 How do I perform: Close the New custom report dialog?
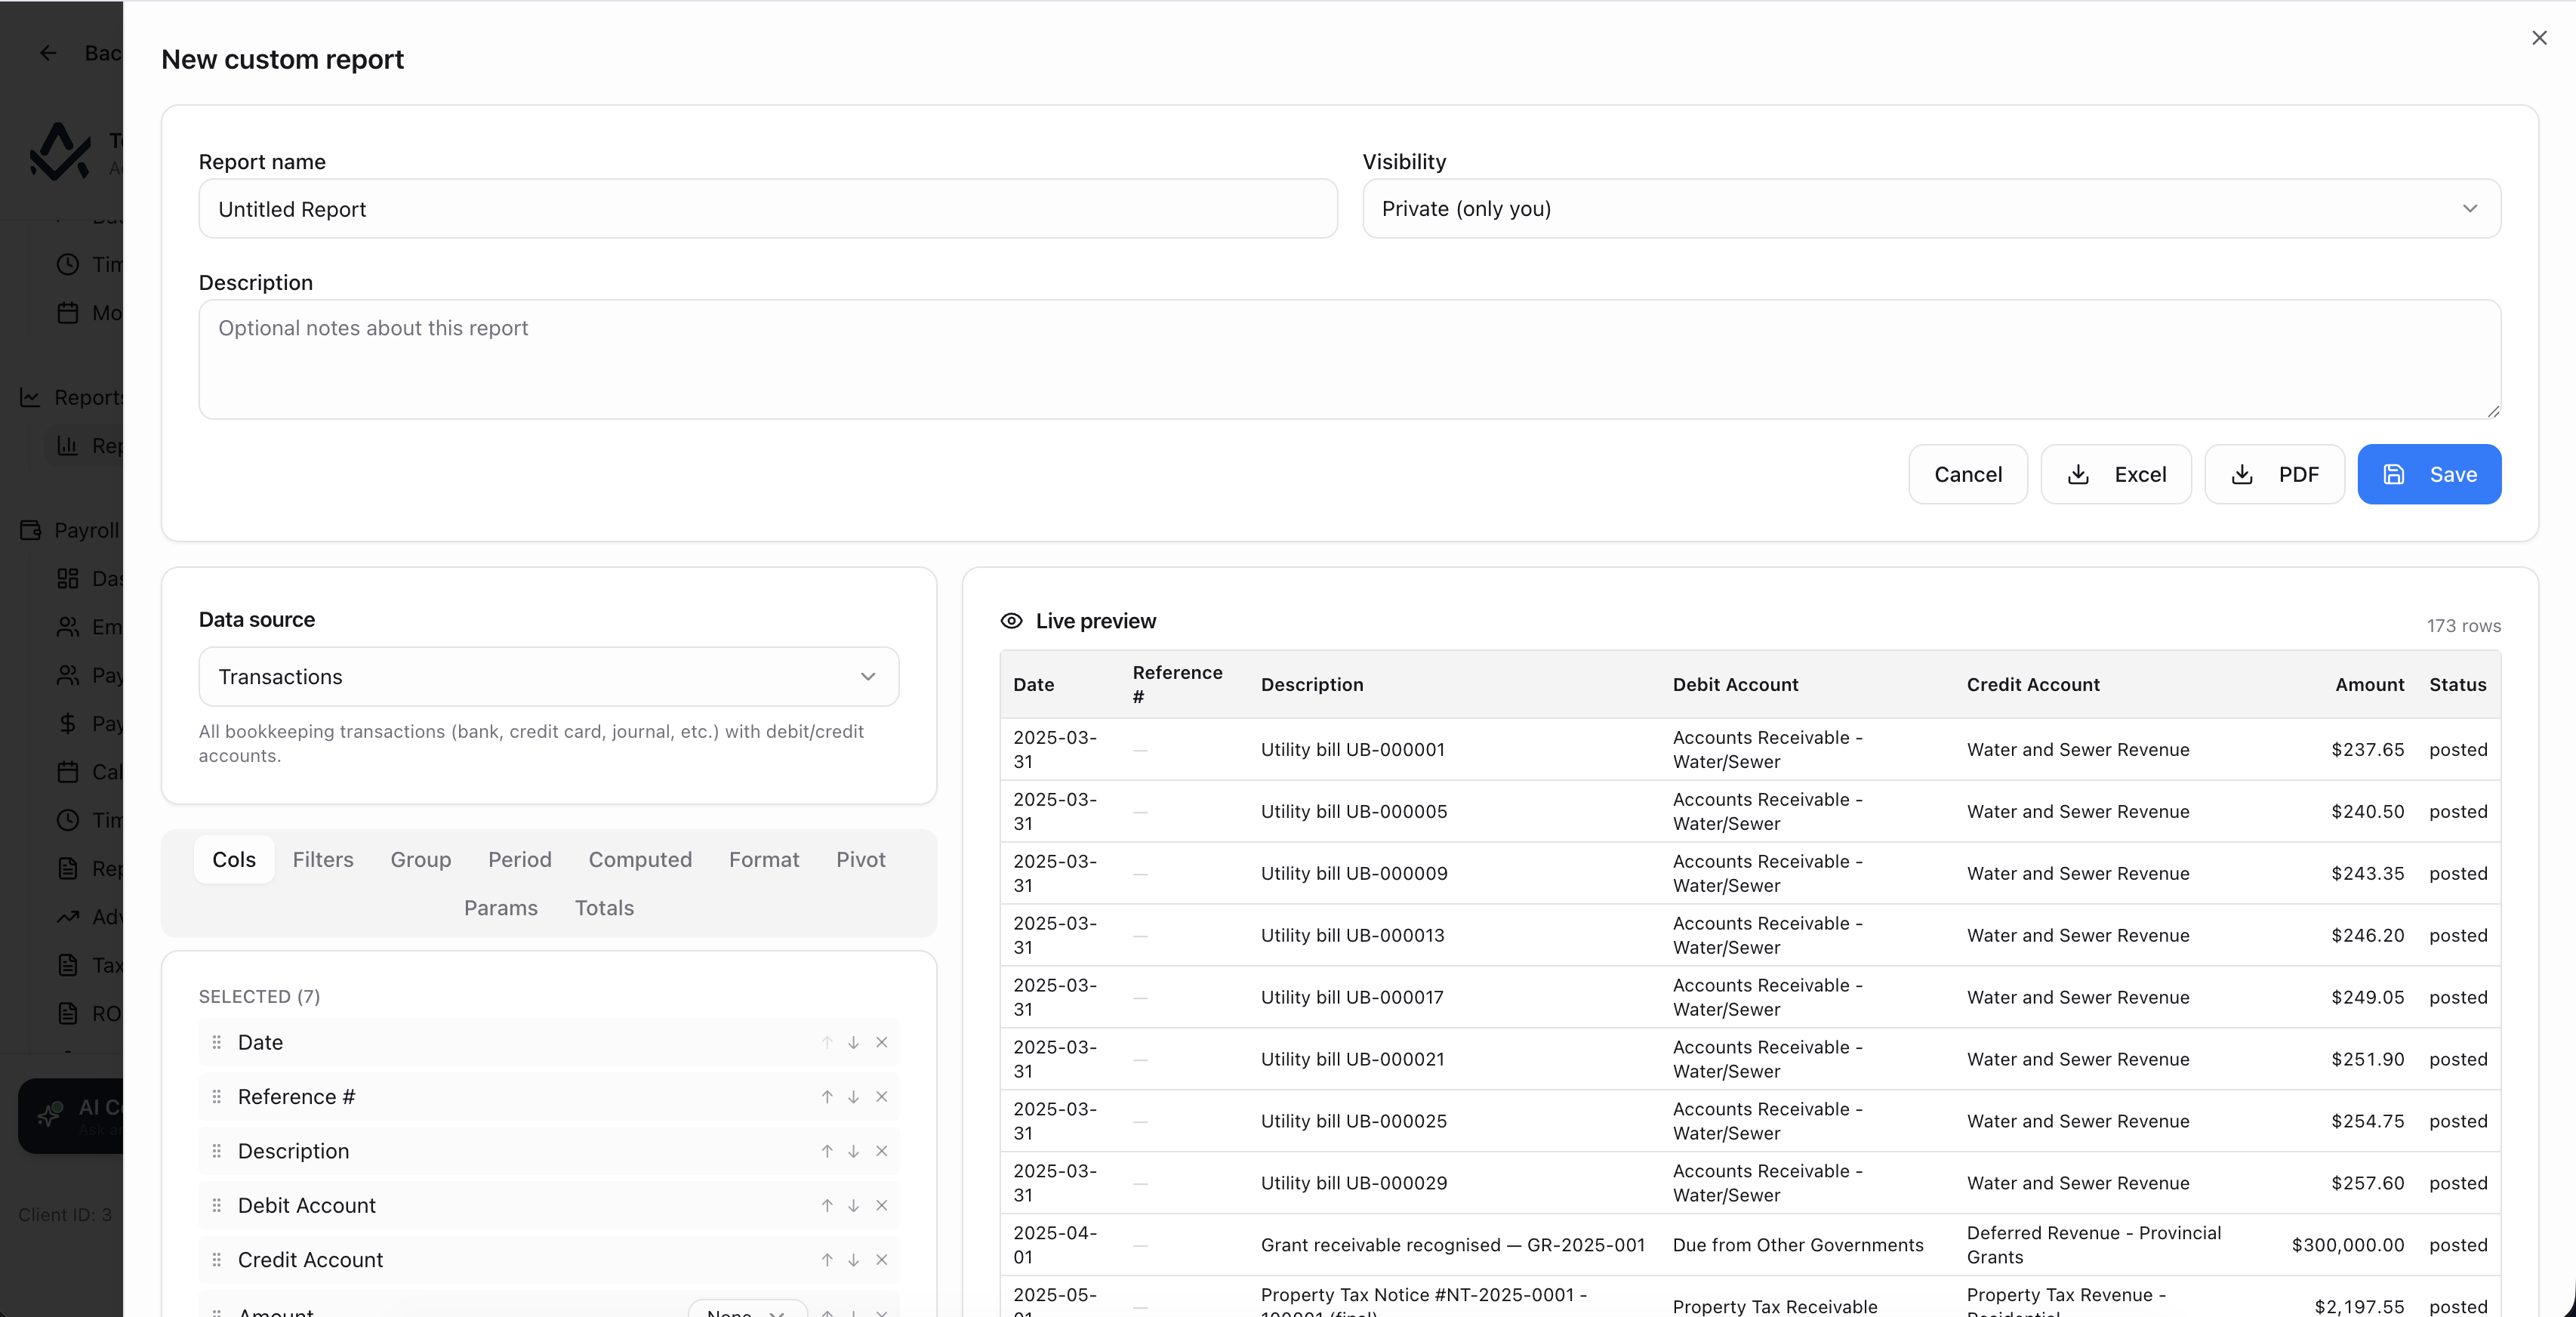2539,38
